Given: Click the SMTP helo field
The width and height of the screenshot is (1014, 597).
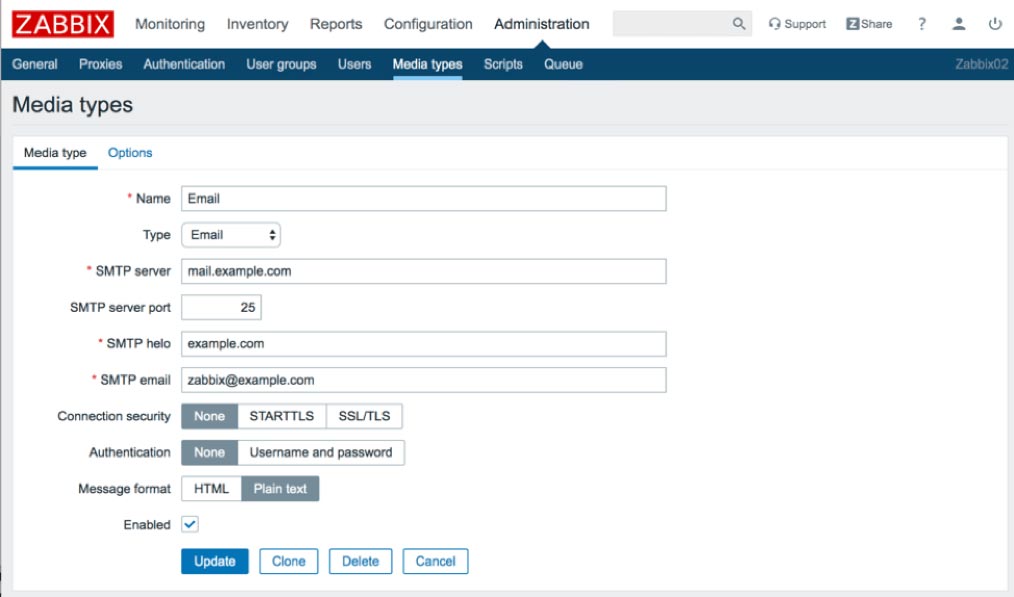Looking at the screenshot, I should [x=424, y=343].
